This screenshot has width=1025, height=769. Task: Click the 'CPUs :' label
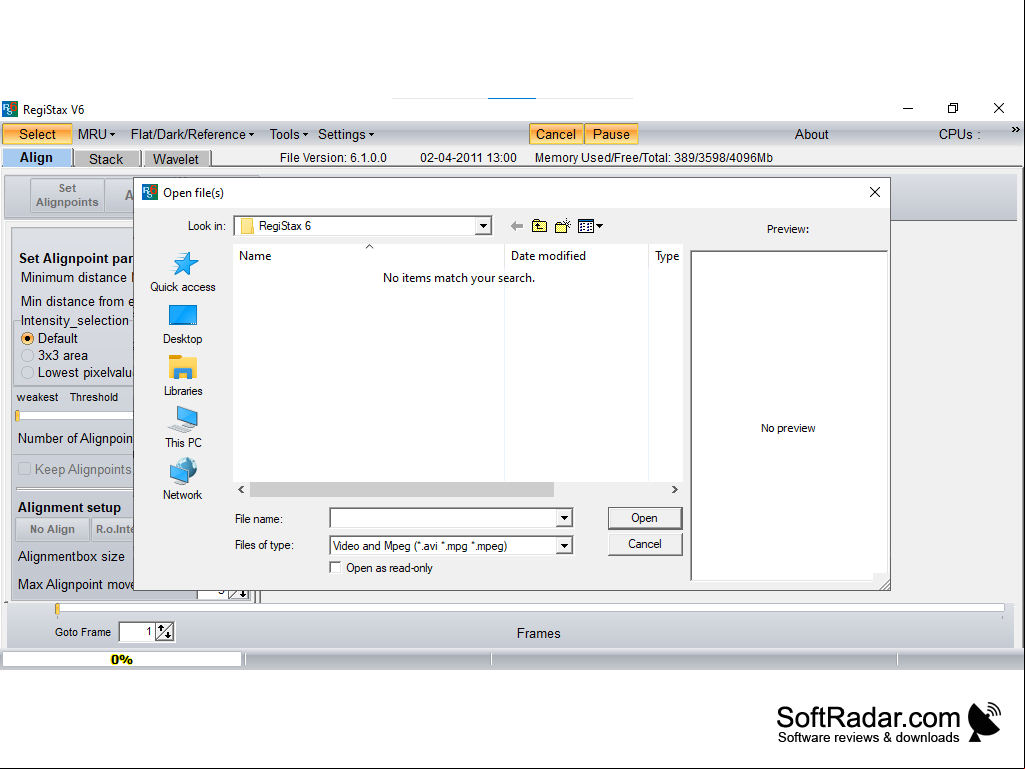click(x=960, y=135)
